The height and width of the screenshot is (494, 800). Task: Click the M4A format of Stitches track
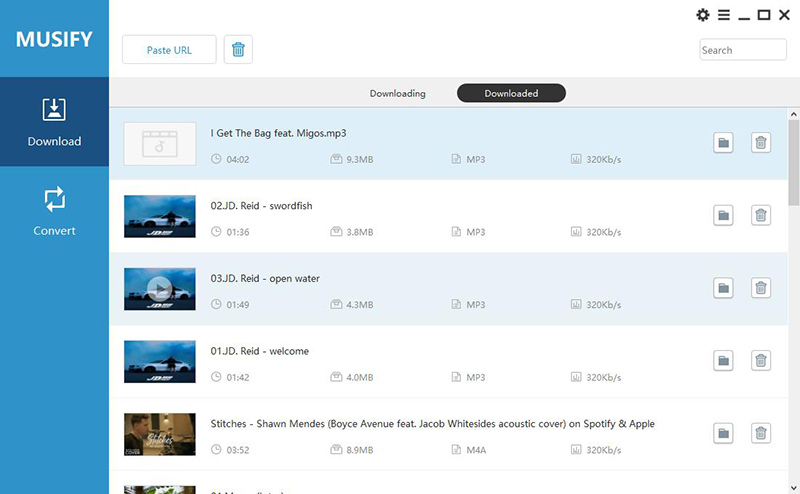point(476,450)
